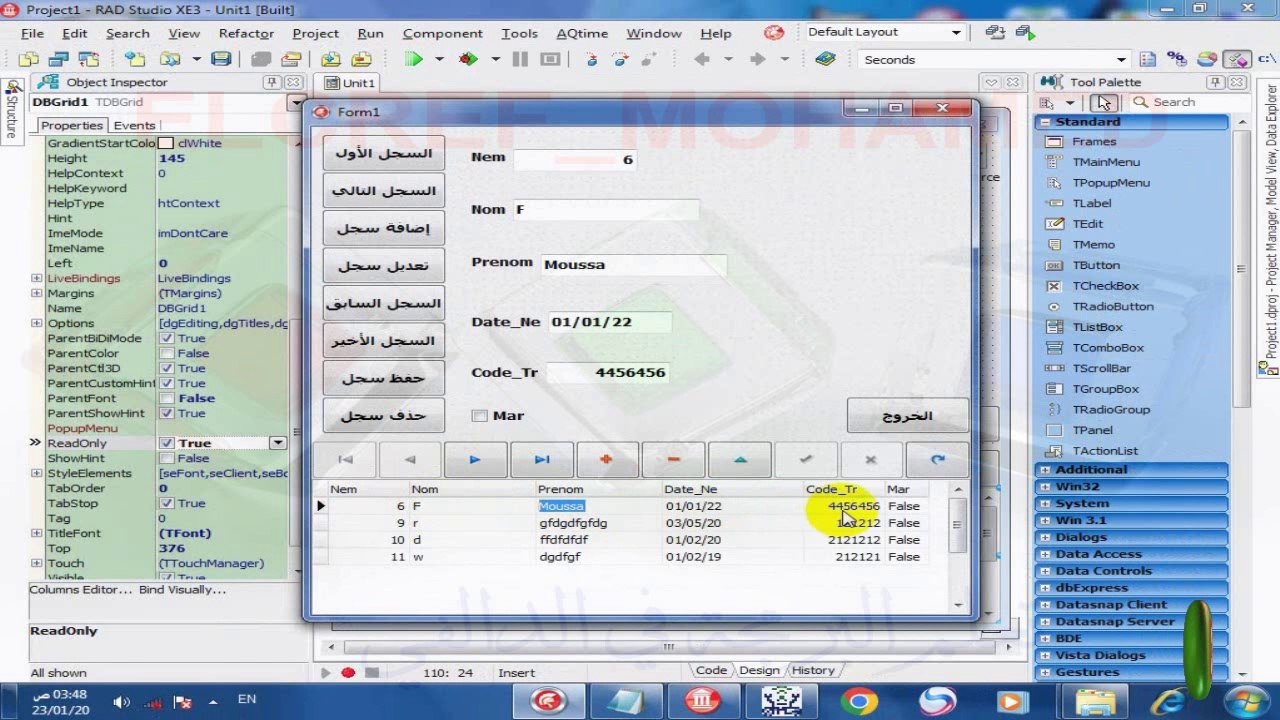Click the Save floppy disk toolbar icon
The image size is (1280, 720).
(x=221, y=59)
